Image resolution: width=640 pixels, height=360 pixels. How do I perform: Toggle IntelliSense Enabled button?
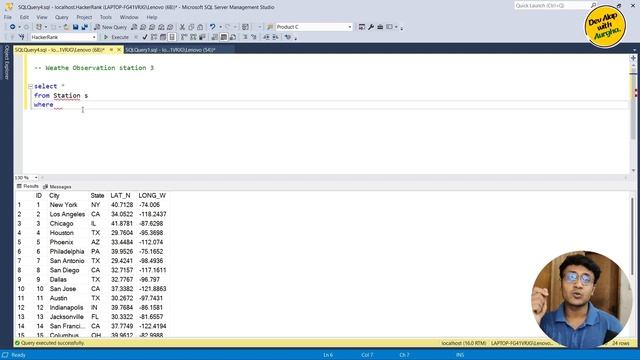pyautogui.click(x=172, y=37)
